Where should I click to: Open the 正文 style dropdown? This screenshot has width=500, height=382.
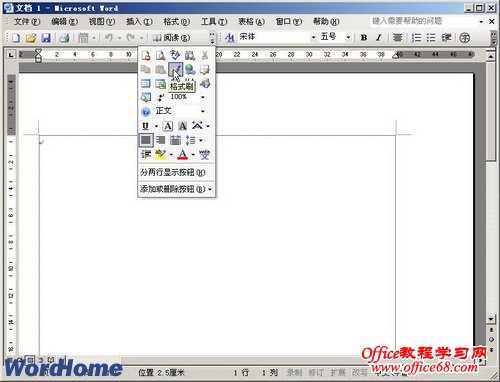pos(203,111)
